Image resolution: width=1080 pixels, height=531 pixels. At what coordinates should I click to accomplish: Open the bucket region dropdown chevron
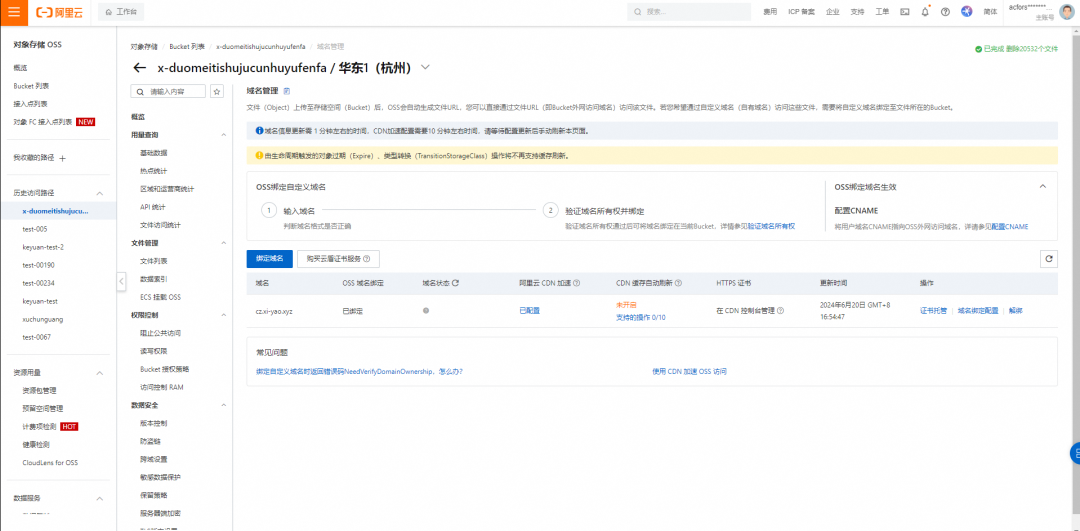(x=425, y=67)
